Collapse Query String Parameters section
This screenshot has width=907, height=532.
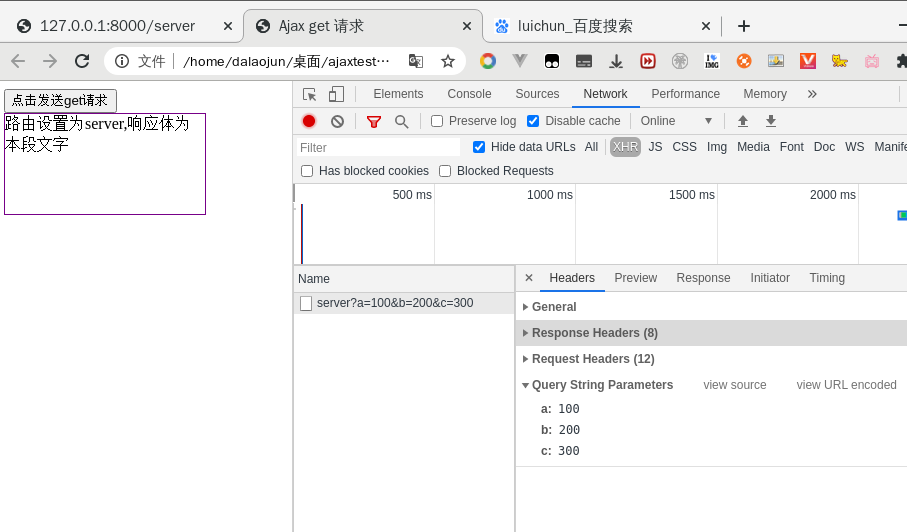point(598,385)
